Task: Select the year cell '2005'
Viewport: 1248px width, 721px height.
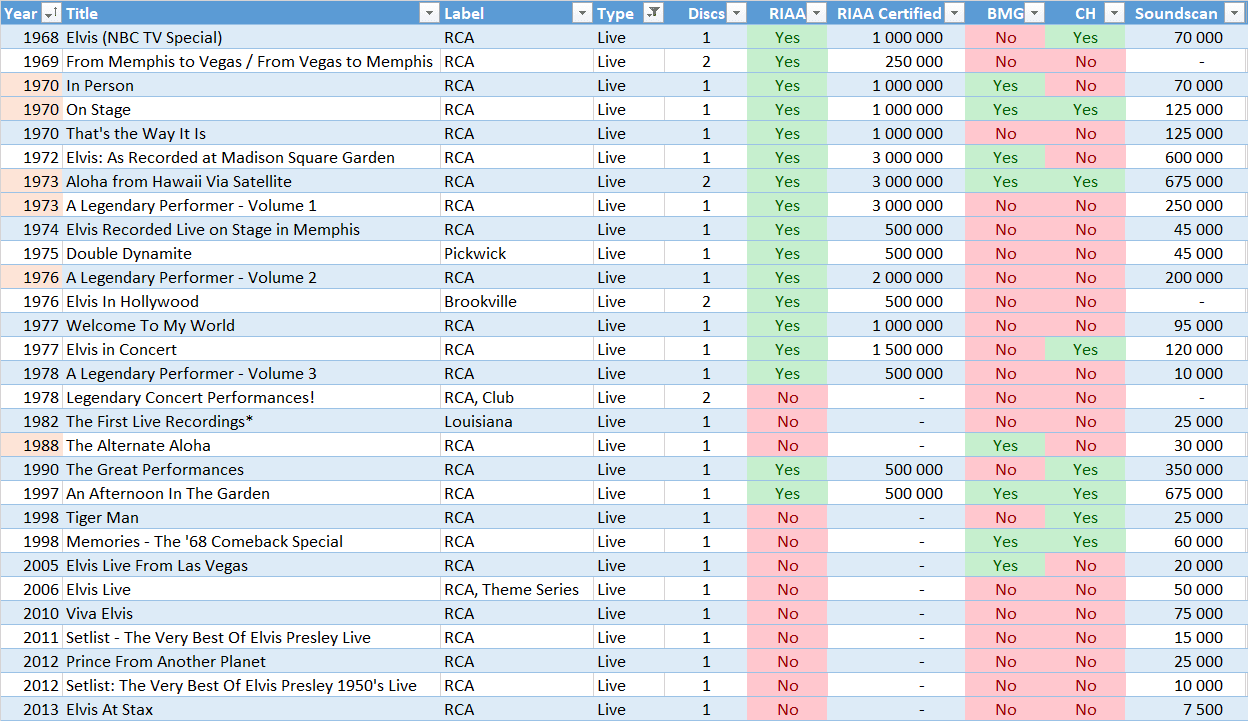Action: tap(31, 565)
